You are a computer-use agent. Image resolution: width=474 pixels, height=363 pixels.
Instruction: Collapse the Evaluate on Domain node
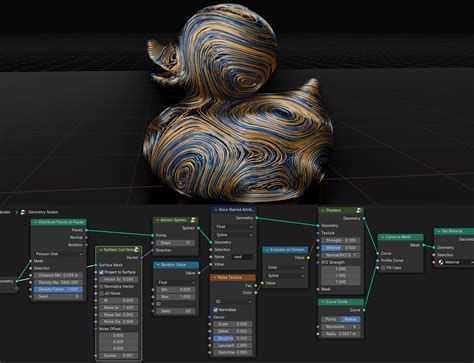click(x=267, y=250)
